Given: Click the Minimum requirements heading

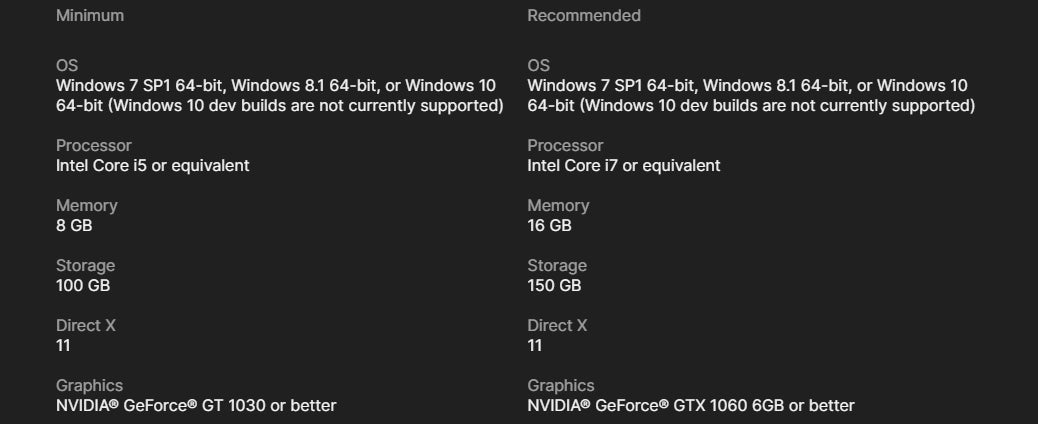Looking at the screenshot, I should tap(89, 15).
